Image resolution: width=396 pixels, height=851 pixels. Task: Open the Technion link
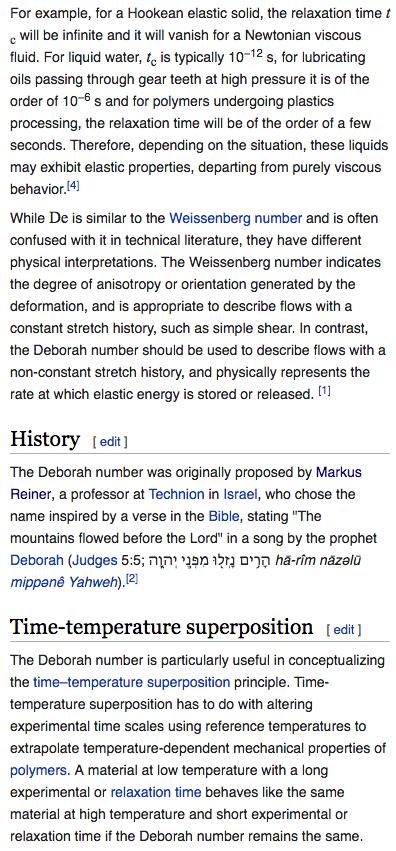[176, 494]
